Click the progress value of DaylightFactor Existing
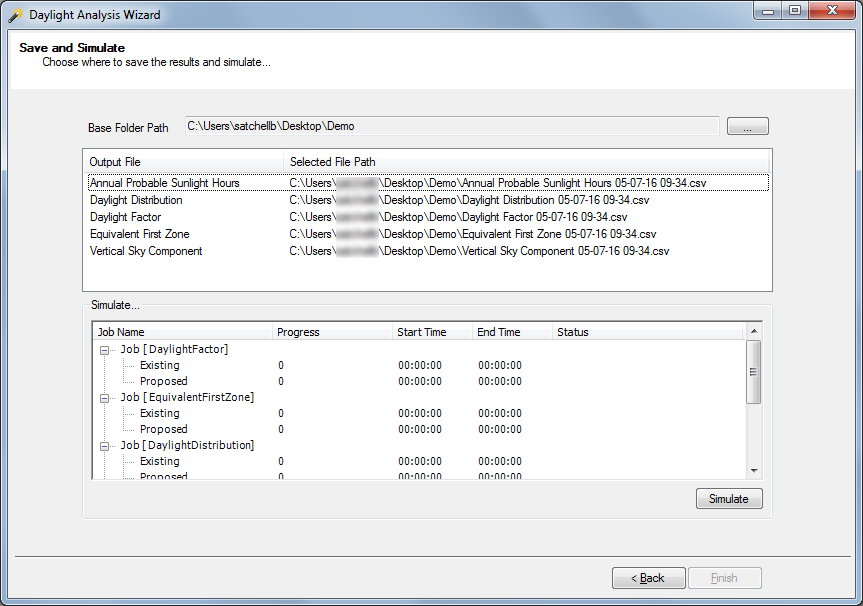 coord(281,365)
